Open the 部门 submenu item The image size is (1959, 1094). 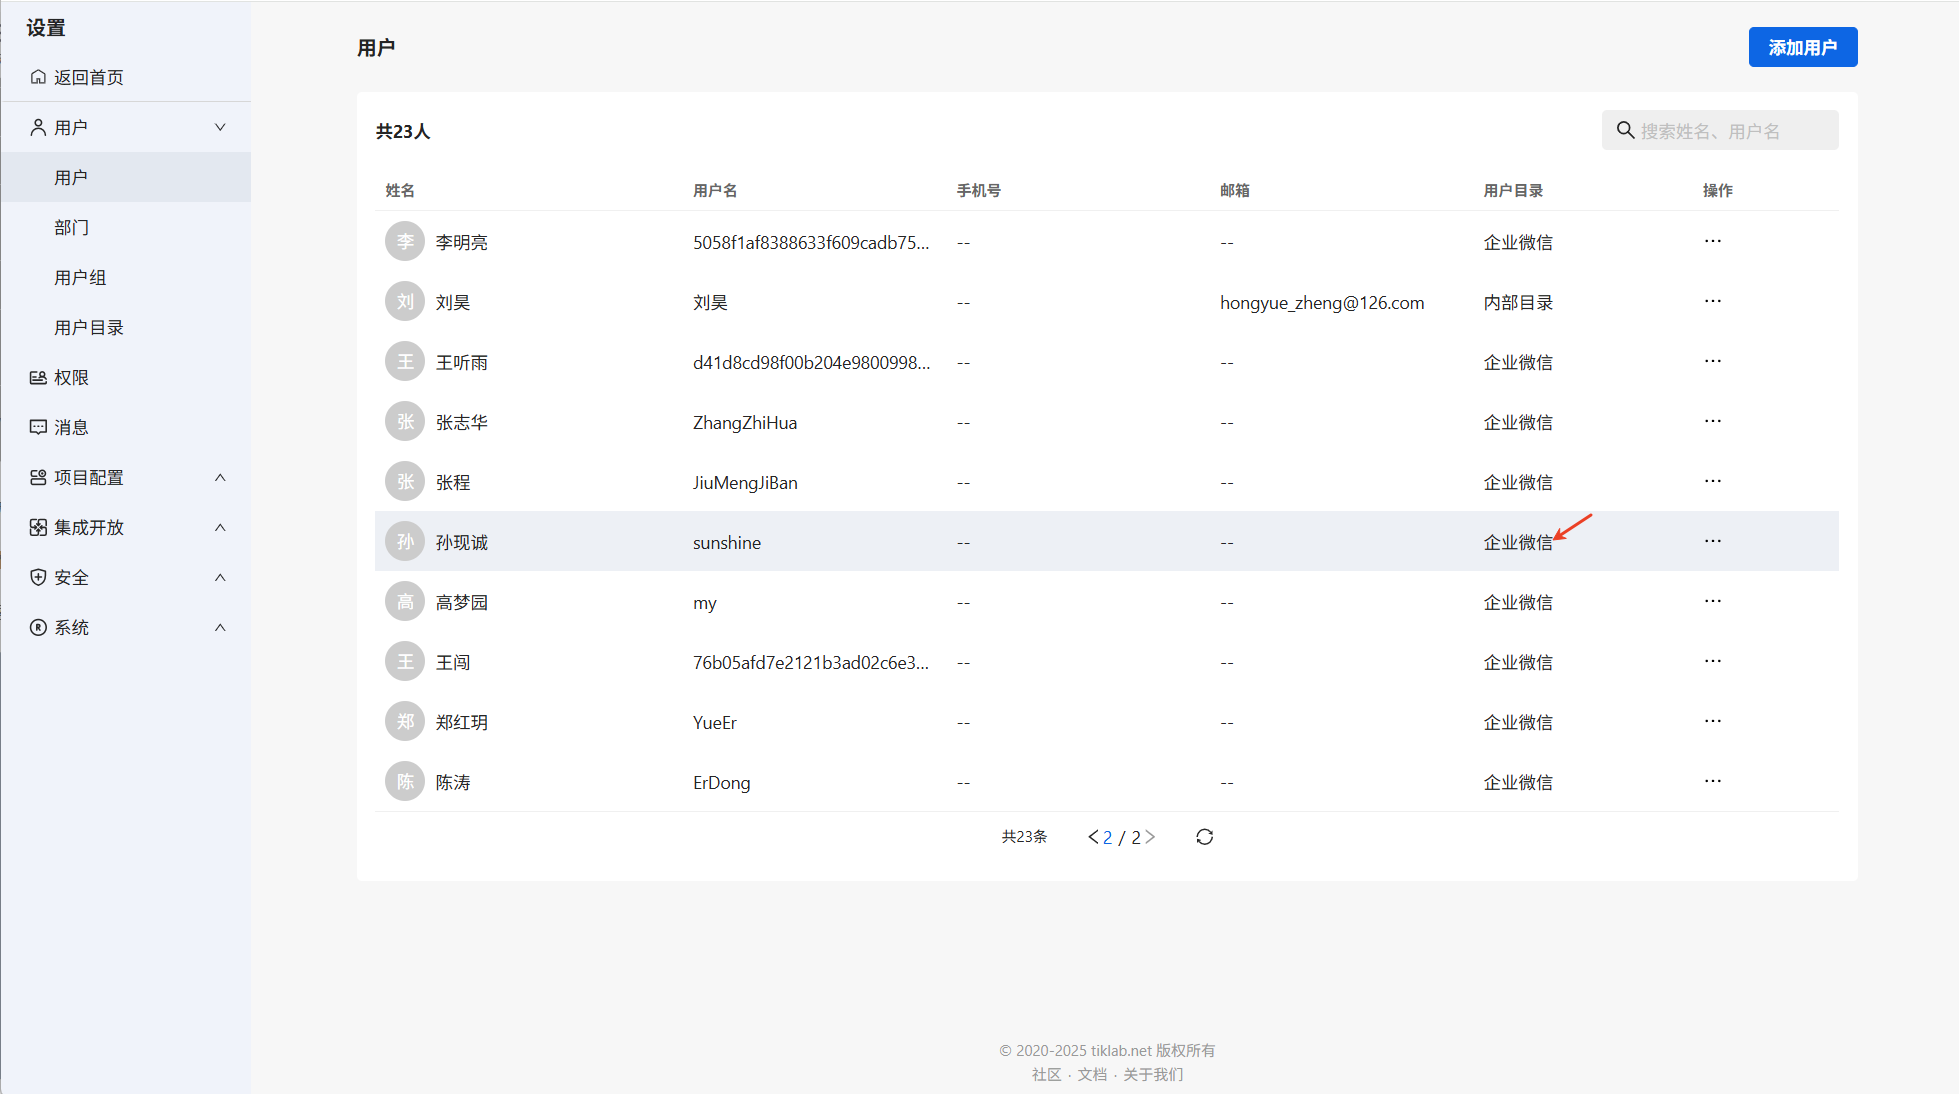72,227
